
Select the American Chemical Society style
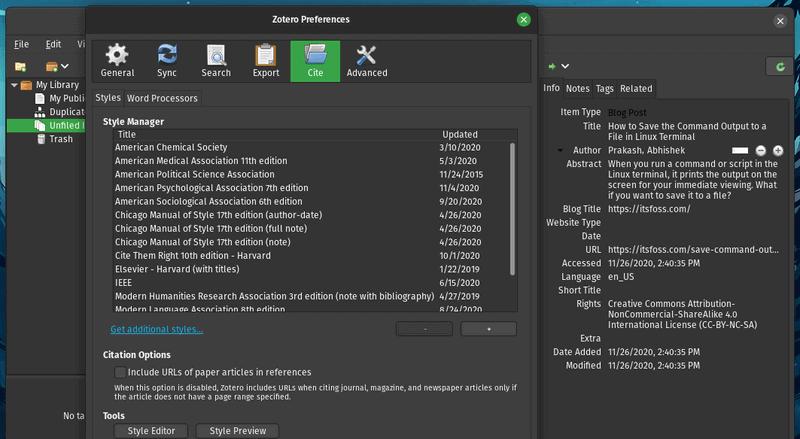click(311, 148)
